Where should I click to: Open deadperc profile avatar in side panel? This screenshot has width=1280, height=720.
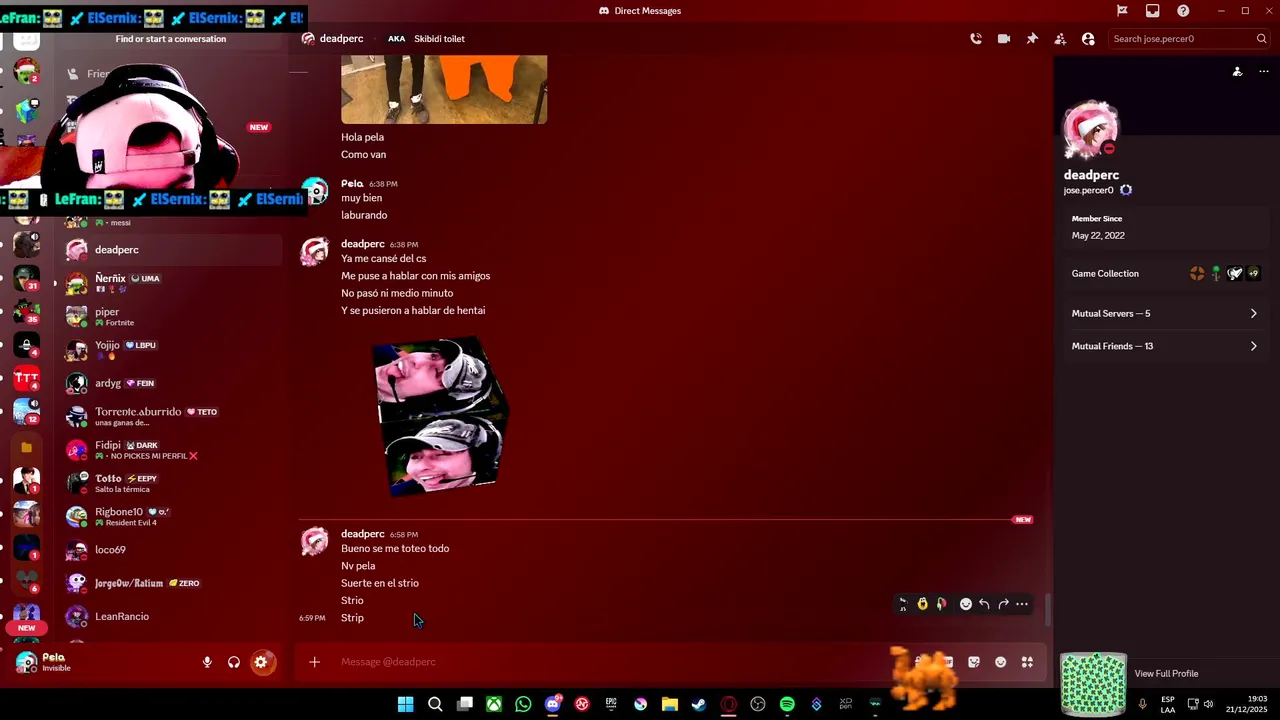[x=1090, y=129]
